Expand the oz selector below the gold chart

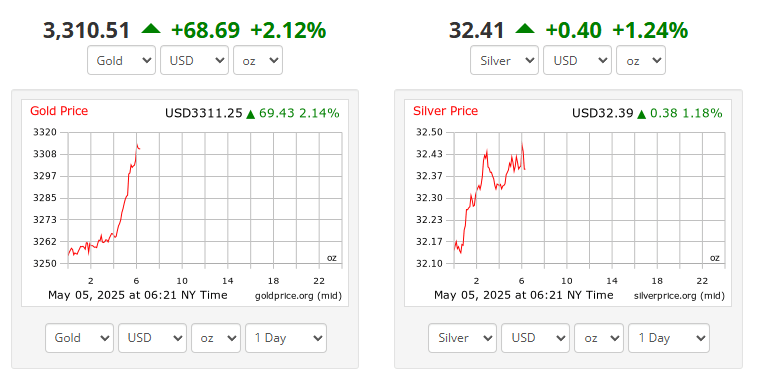click(216, 338)
